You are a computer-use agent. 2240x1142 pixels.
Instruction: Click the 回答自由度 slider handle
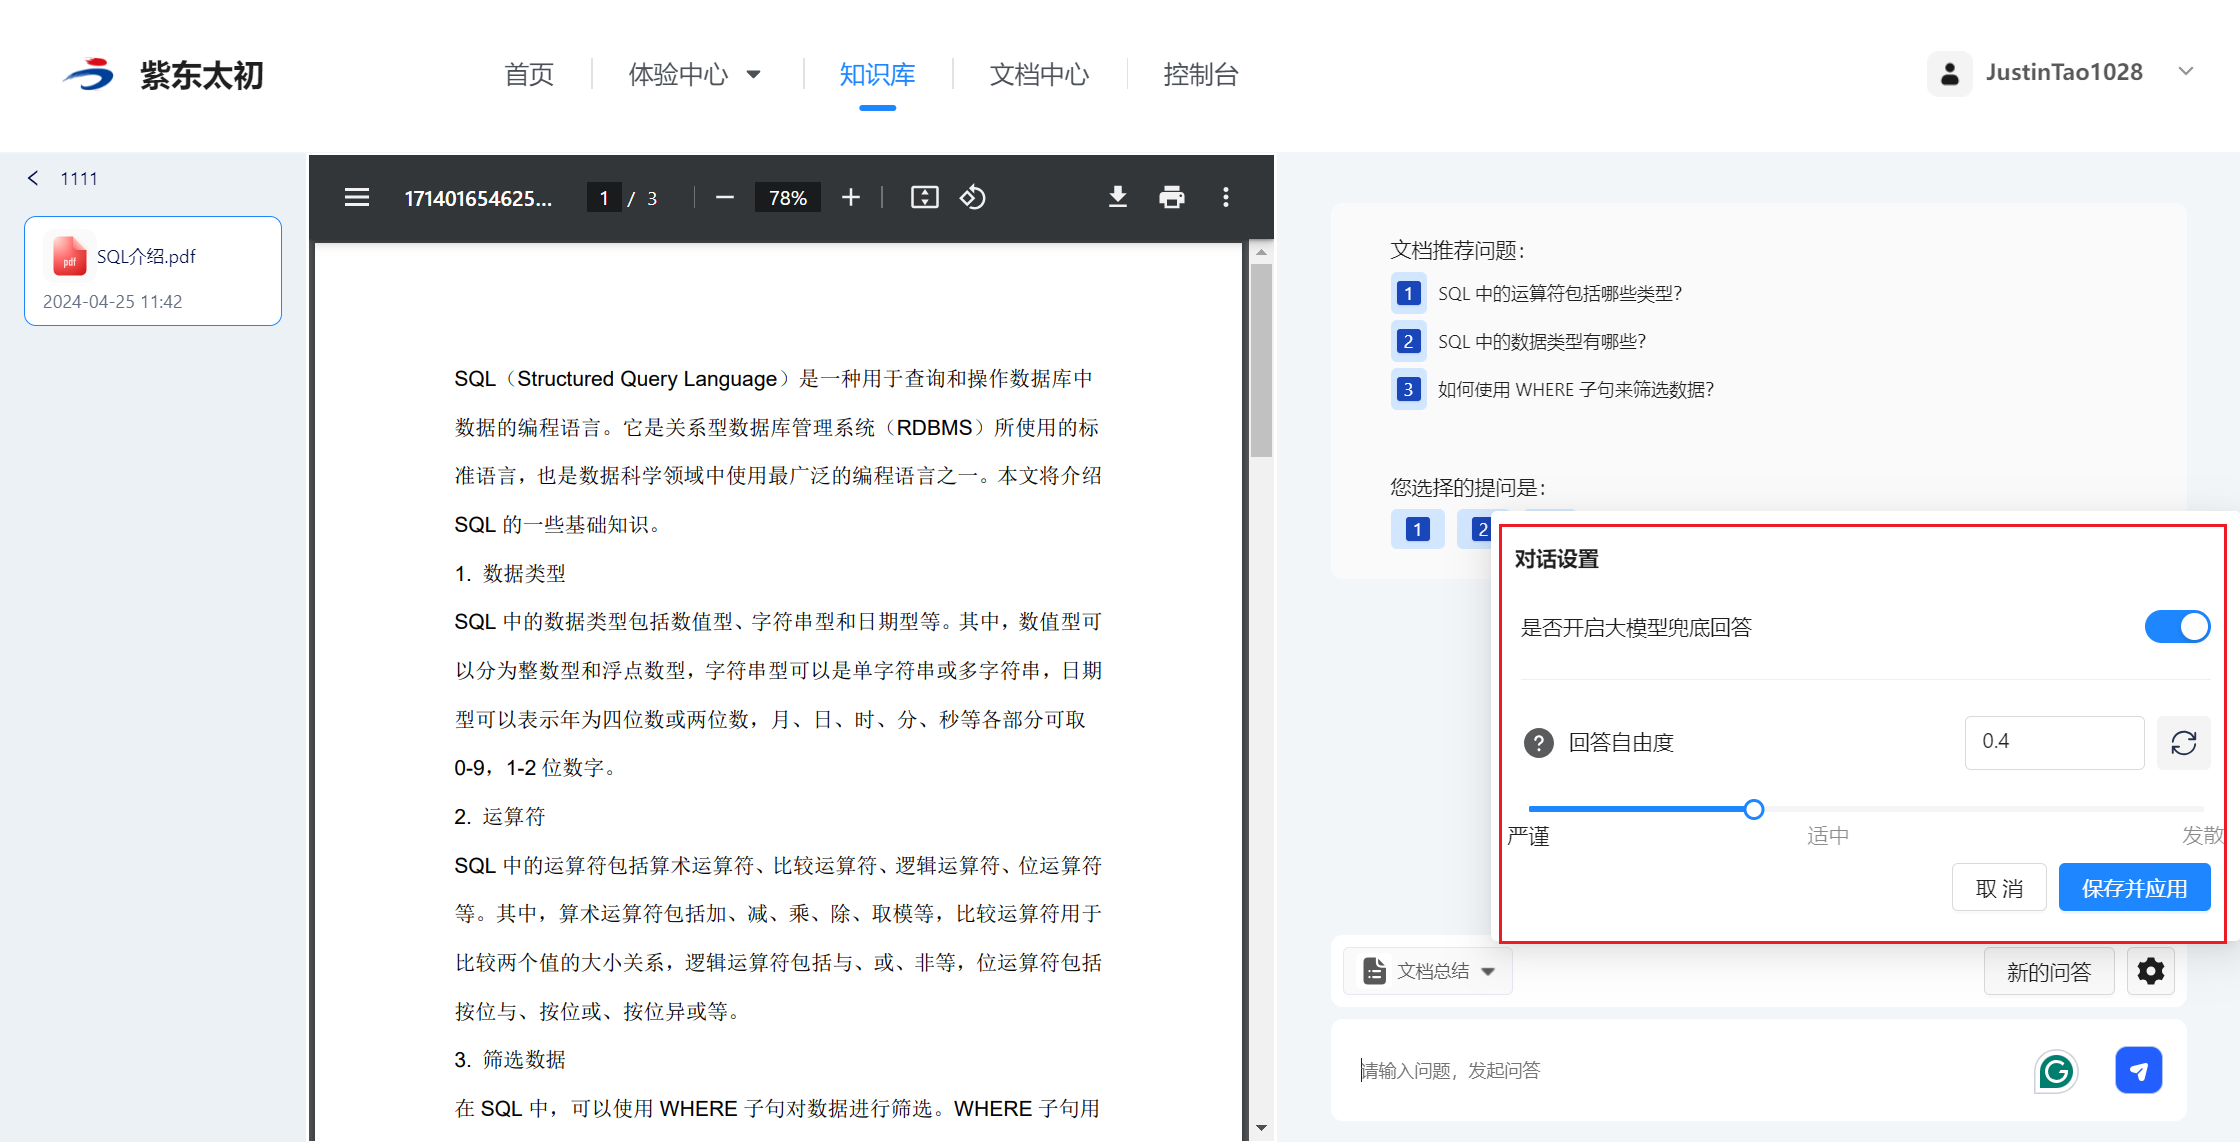pos(1753,809)
